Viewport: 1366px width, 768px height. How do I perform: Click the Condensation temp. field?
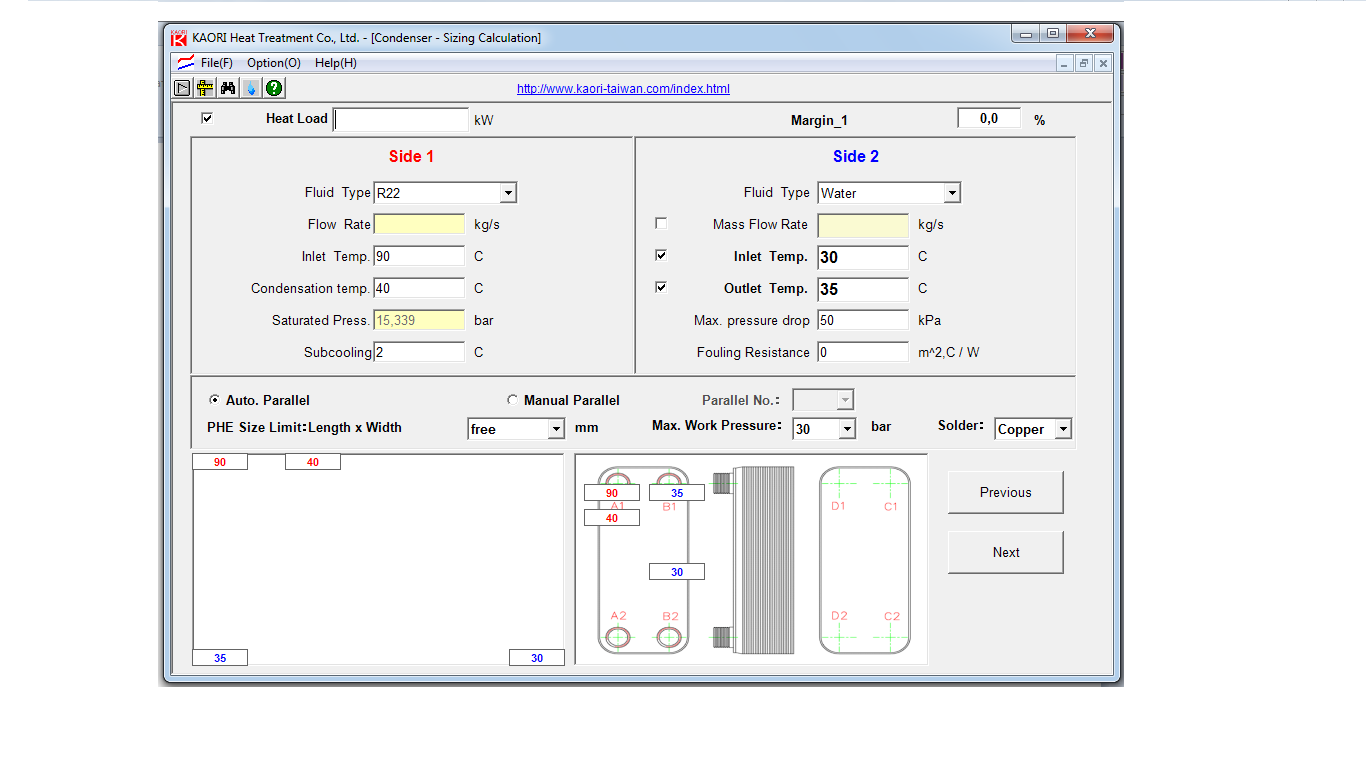click(x=419, y=288)
